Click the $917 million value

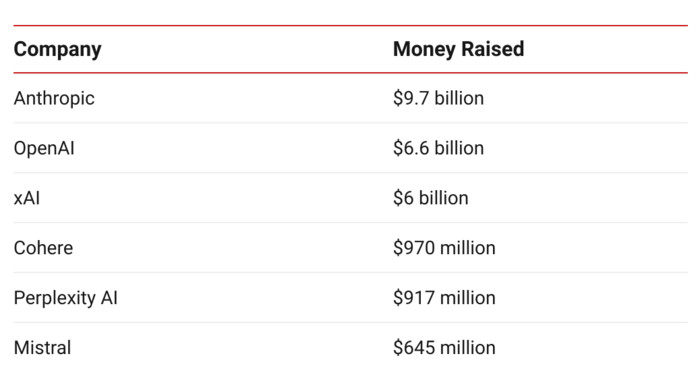[444, 298]
